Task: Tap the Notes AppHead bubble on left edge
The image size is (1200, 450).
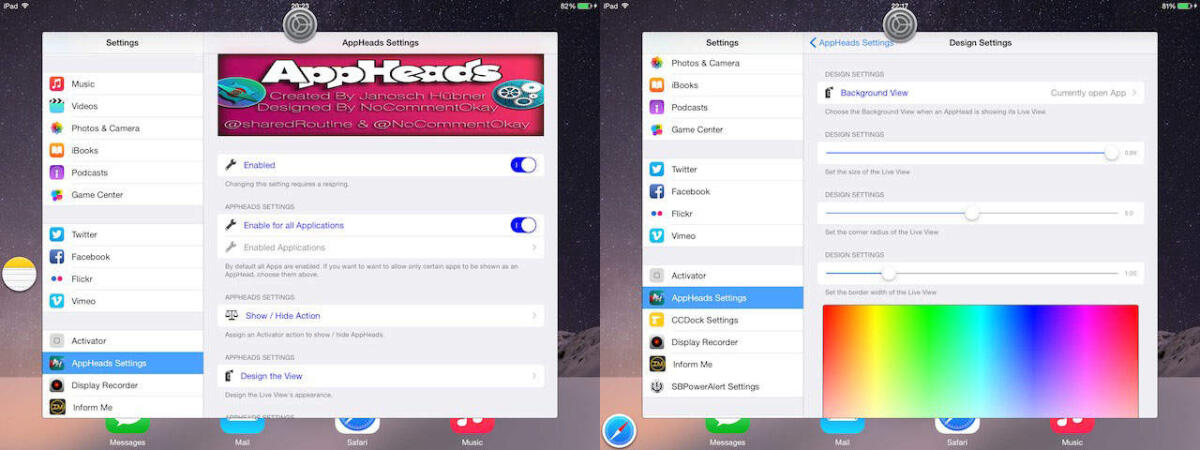Action: click(x=19, y=273)
